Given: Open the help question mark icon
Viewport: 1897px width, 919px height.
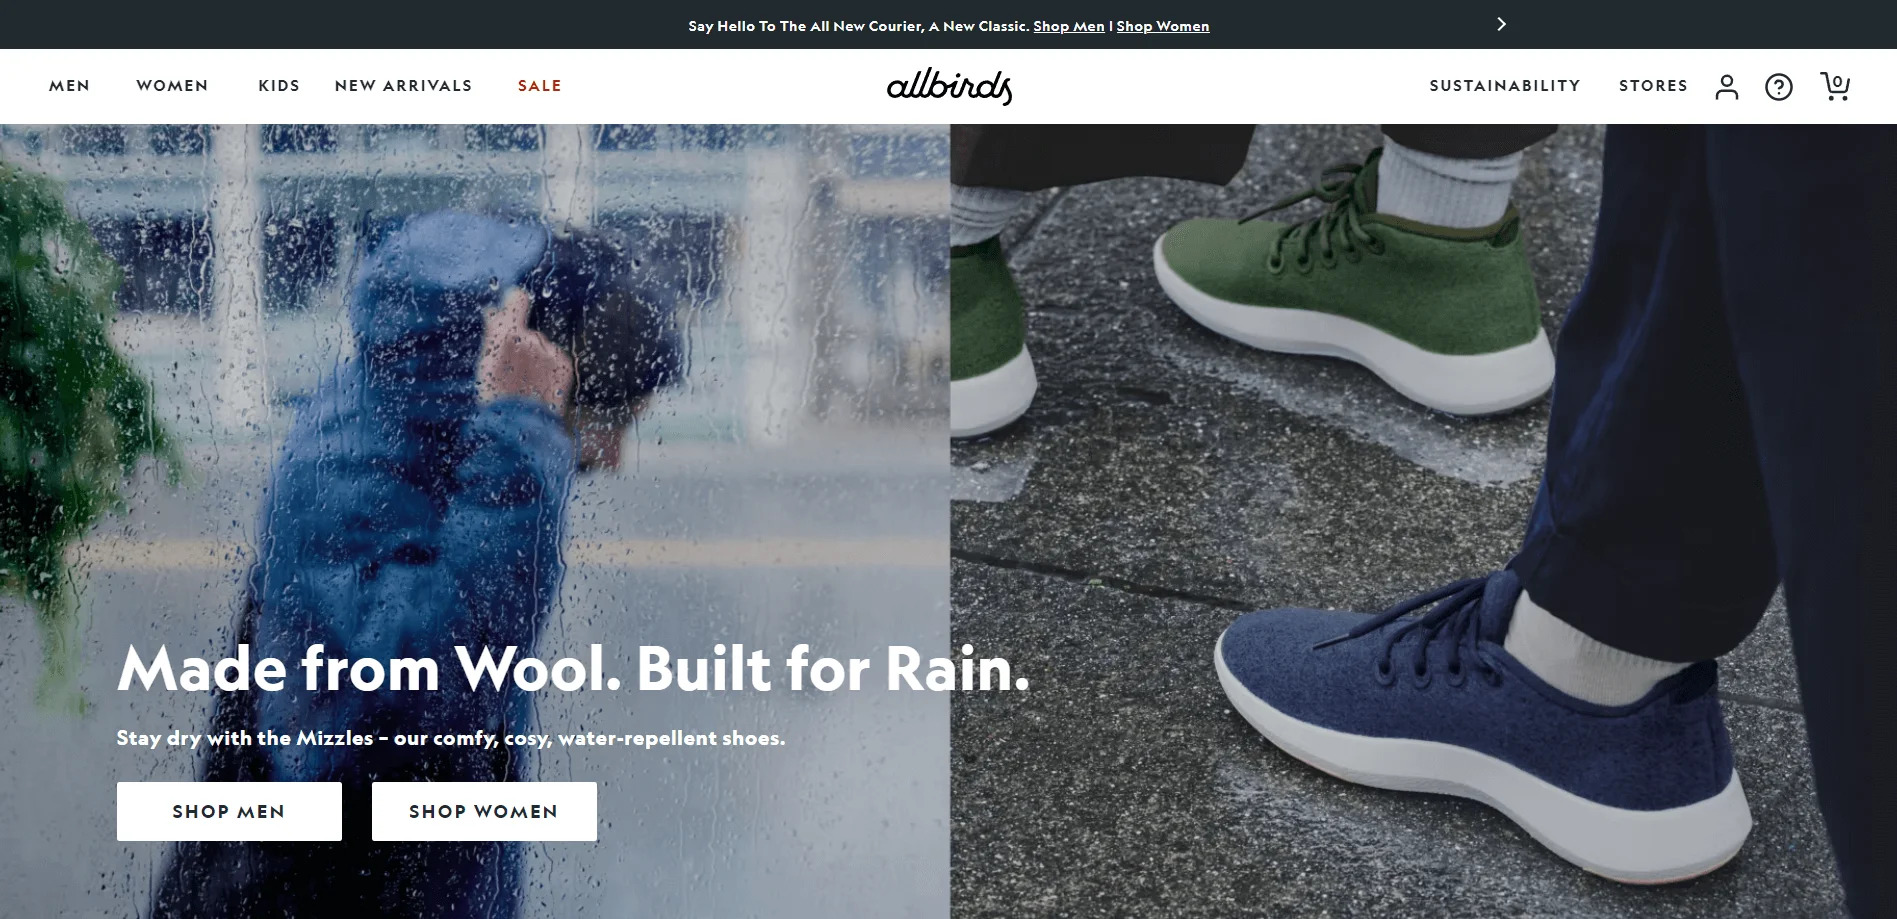Looking at the screenshot, I should click(1779, 87).
